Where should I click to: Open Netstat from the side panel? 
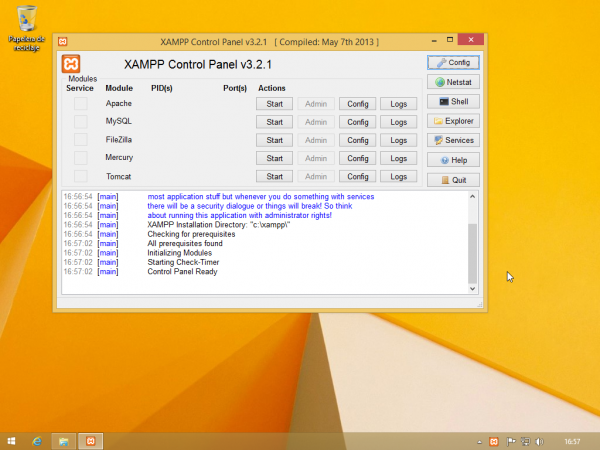tap(453, 82)
